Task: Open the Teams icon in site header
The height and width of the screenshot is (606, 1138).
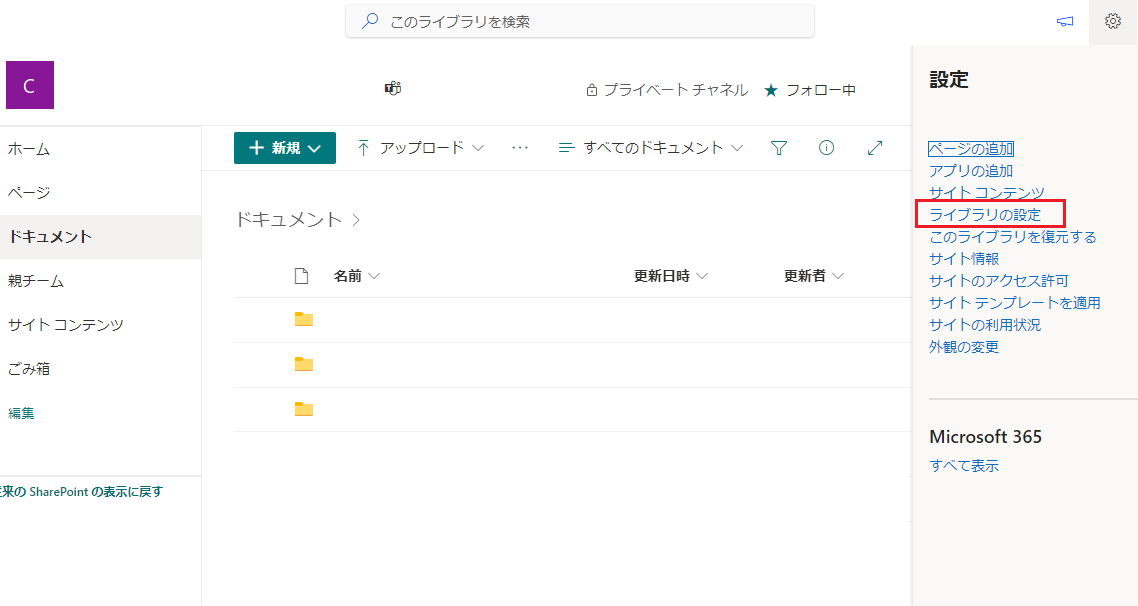Action: pyautogui.click(x=393, y=89)
